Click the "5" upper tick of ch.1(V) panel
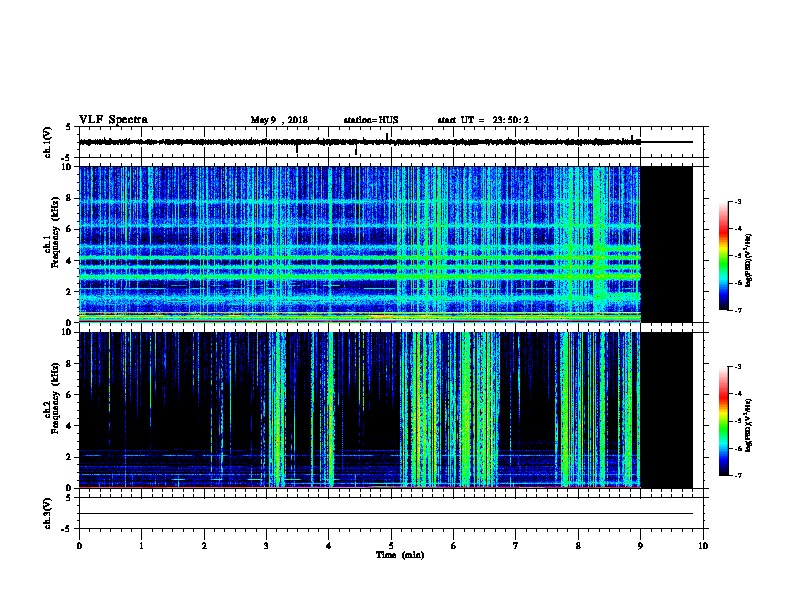792x612 pixels. click(x=68, y=127)
